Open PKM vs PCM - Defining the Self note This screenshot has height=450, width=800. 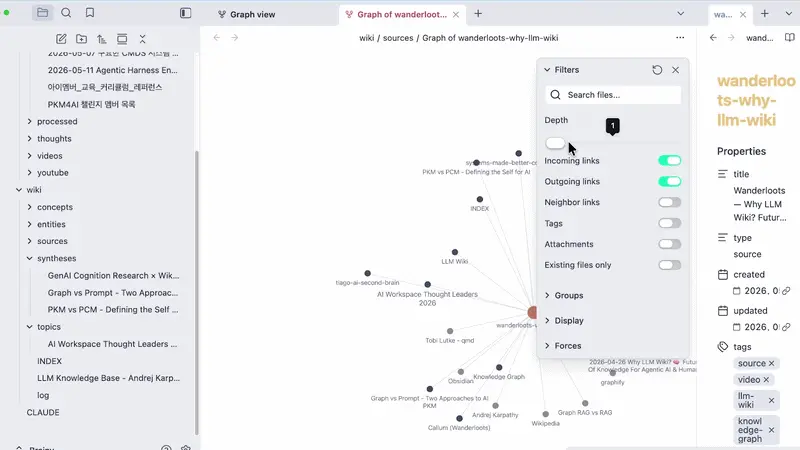point(113,310)
